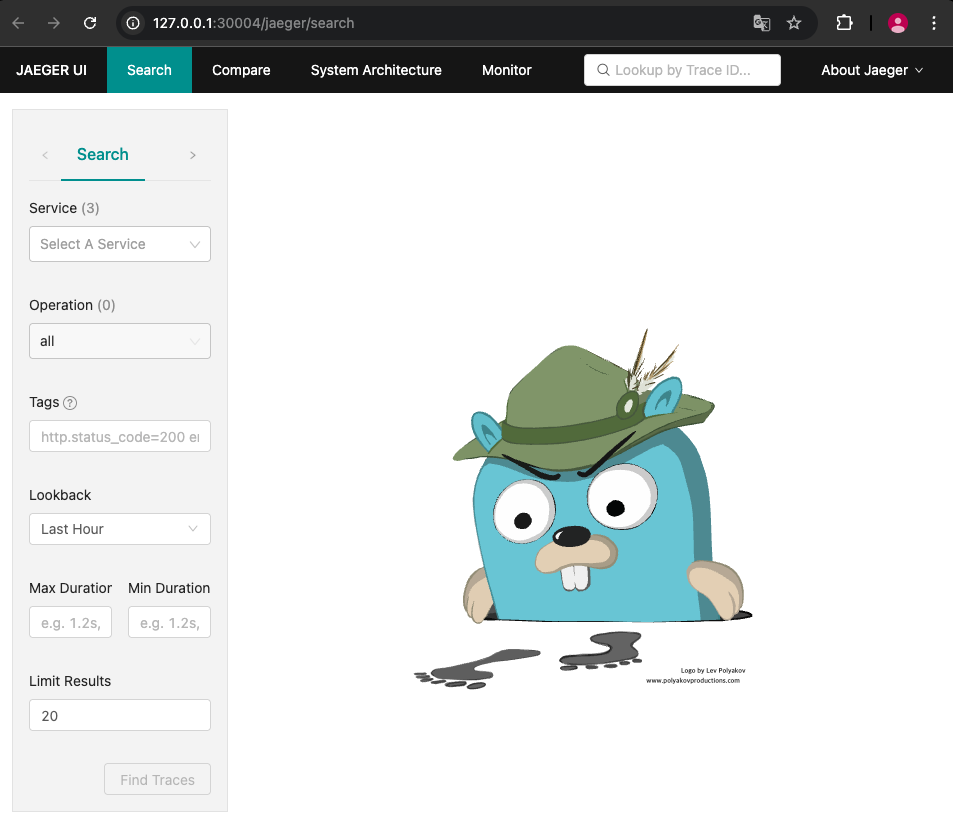953x818 pixels.
Task: Open the translate page icon
Action: [x=762, y=23]
